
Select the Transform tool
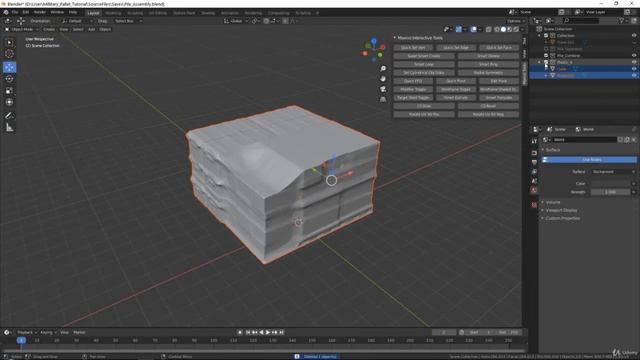[9, 102]
